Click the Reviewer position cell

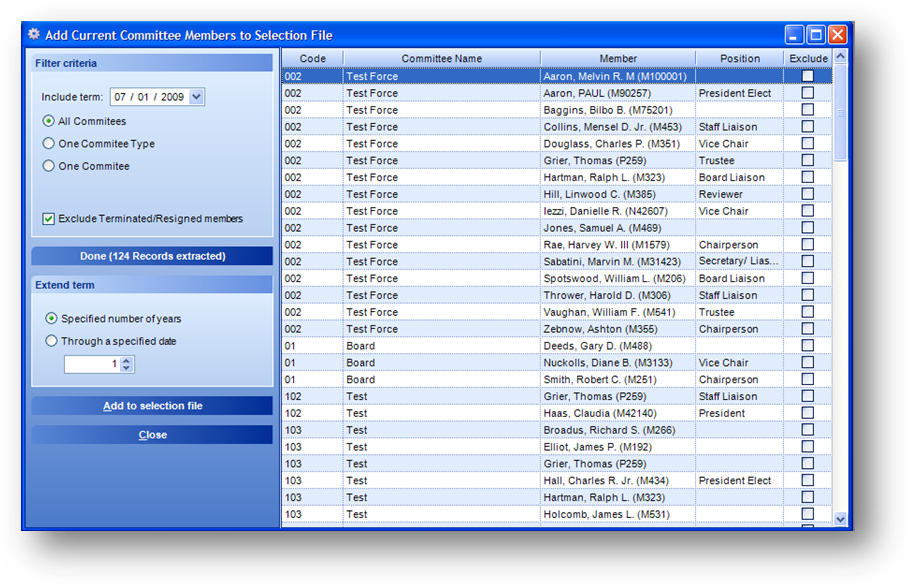pos(739,194)
